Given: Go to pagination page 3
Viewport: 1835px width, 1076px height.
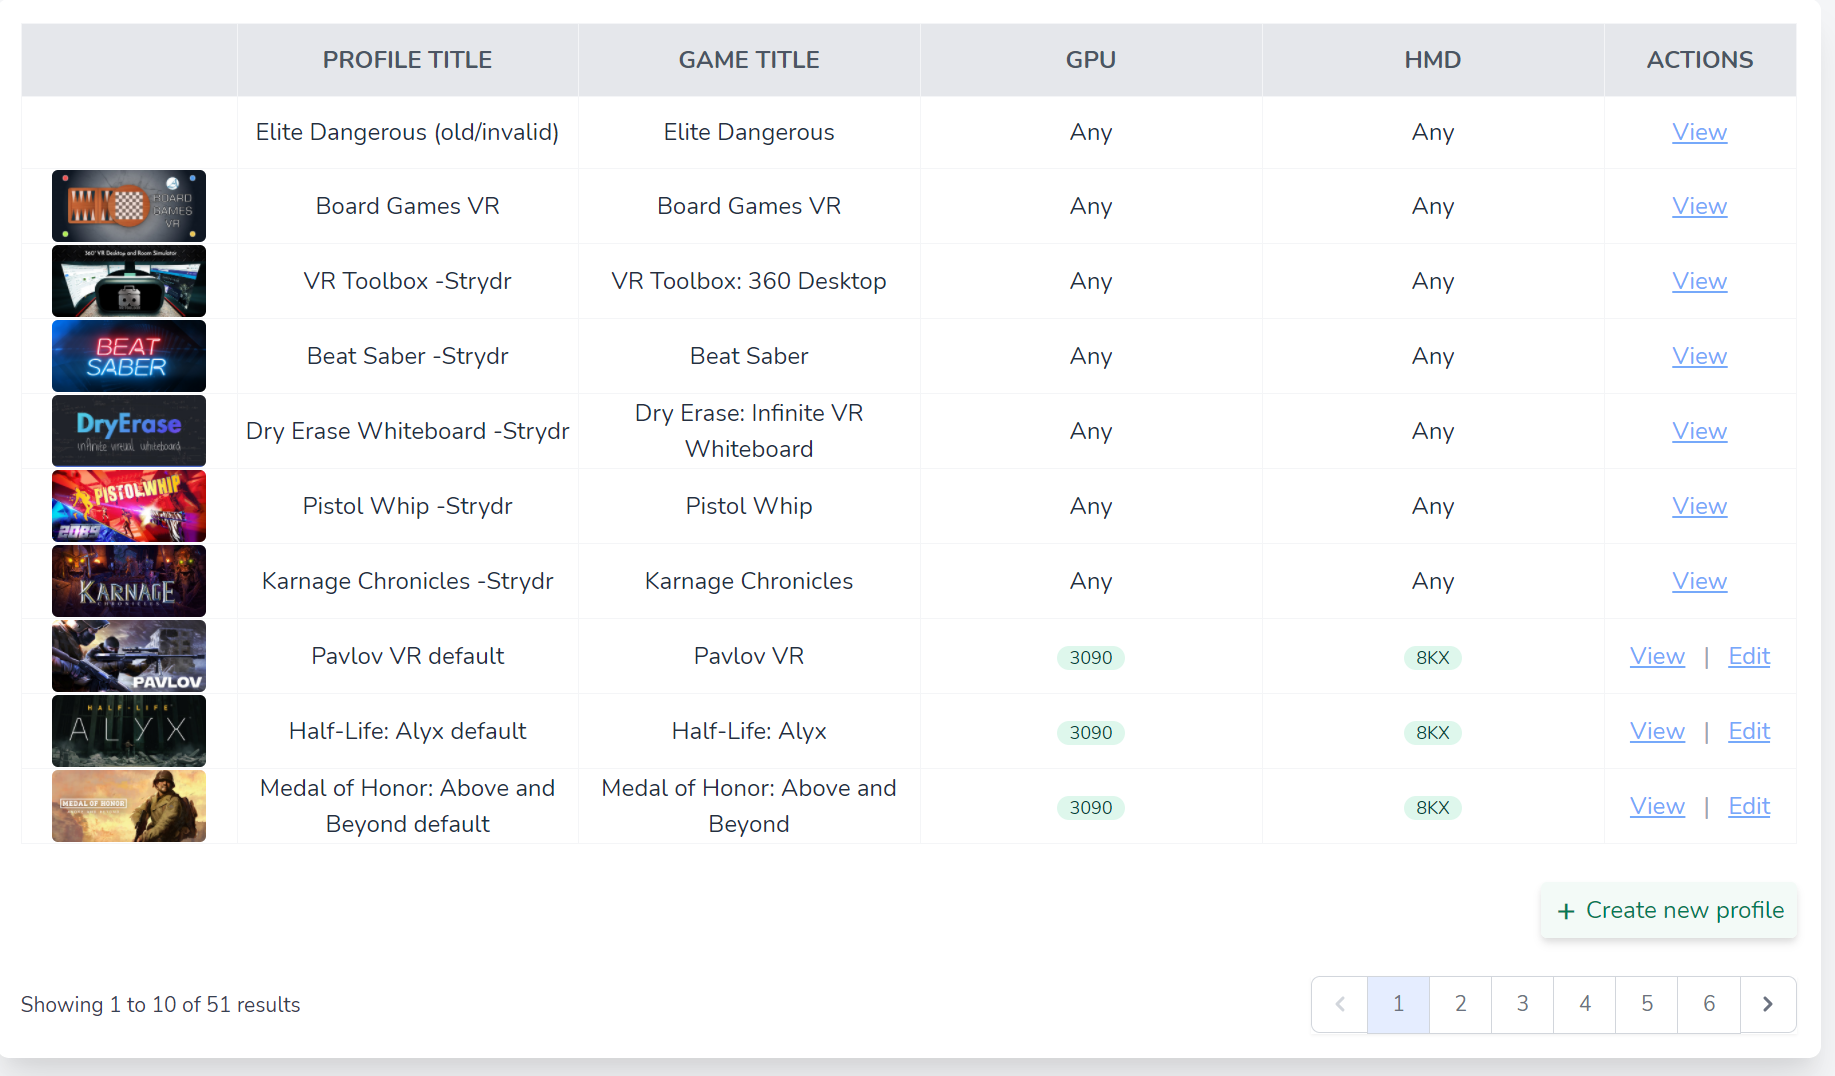Looking at the screenshot, I should (x=1522, y=1004).
